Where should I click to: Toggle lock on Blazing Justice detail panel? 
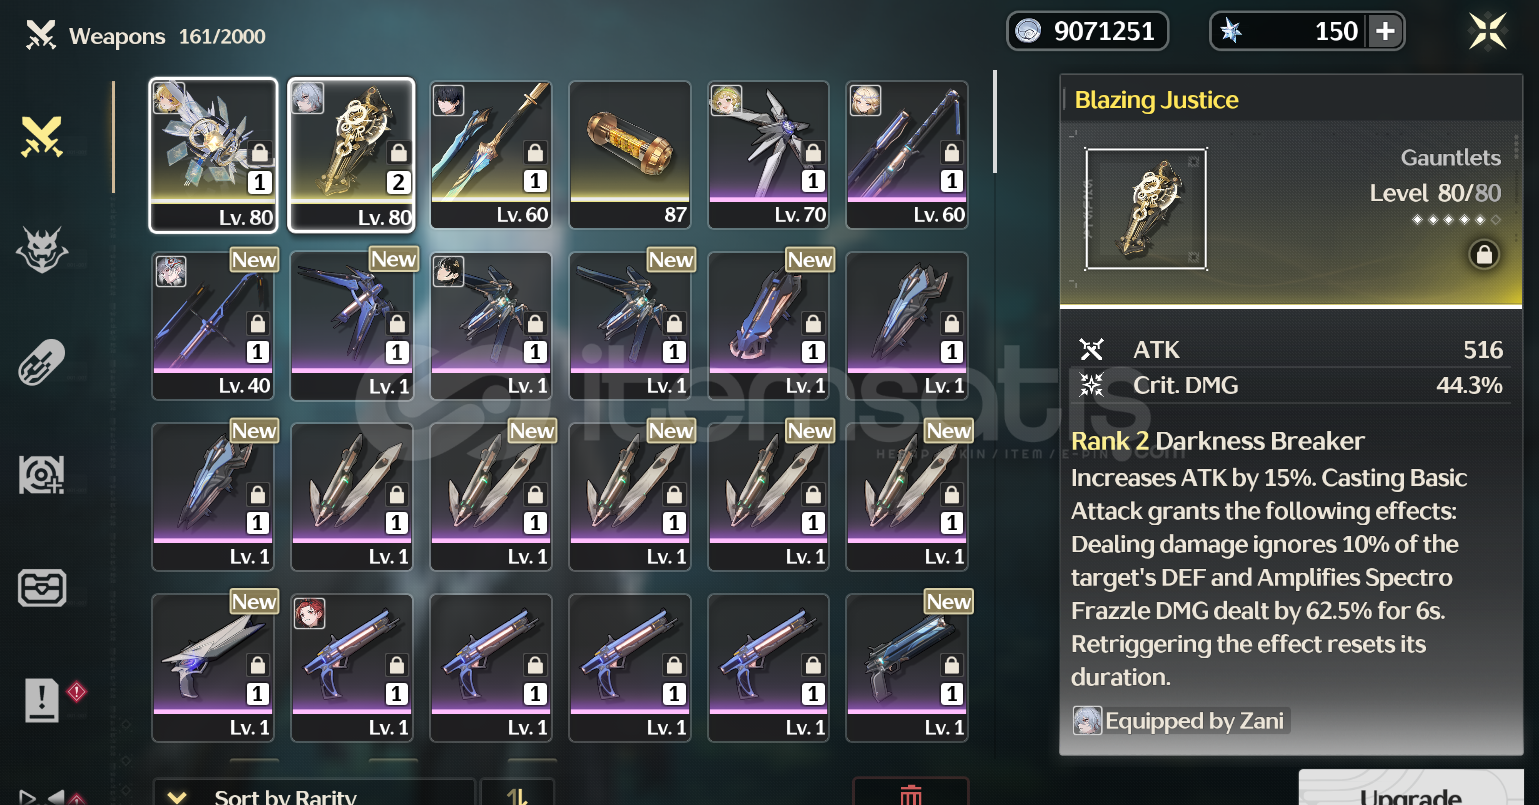(1484, 255)
